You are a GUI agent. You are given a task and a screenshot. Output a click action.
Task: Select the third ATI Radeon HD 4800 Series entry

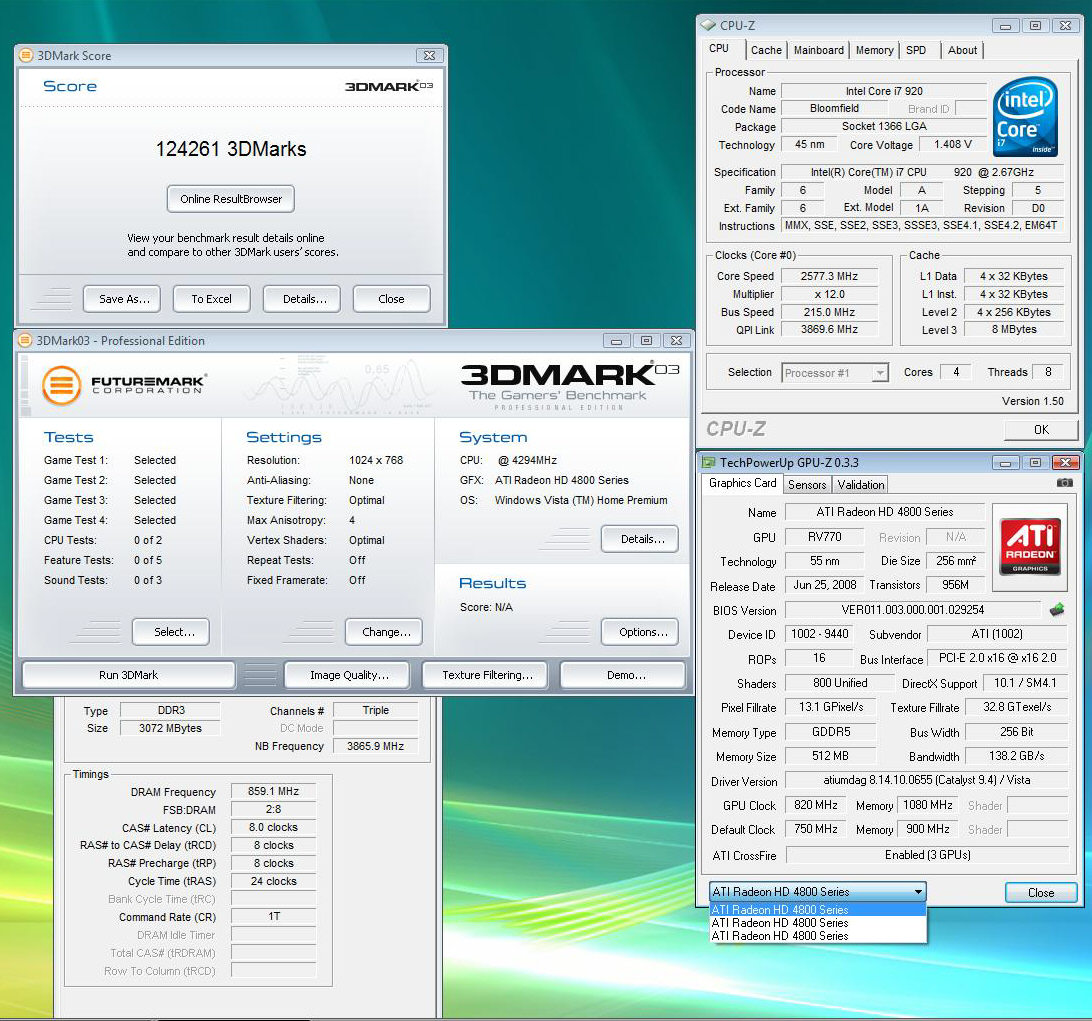point(818,936)
